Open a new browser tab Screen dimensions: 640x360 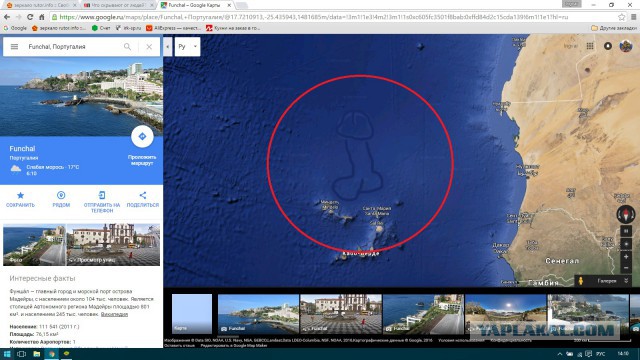242,5
